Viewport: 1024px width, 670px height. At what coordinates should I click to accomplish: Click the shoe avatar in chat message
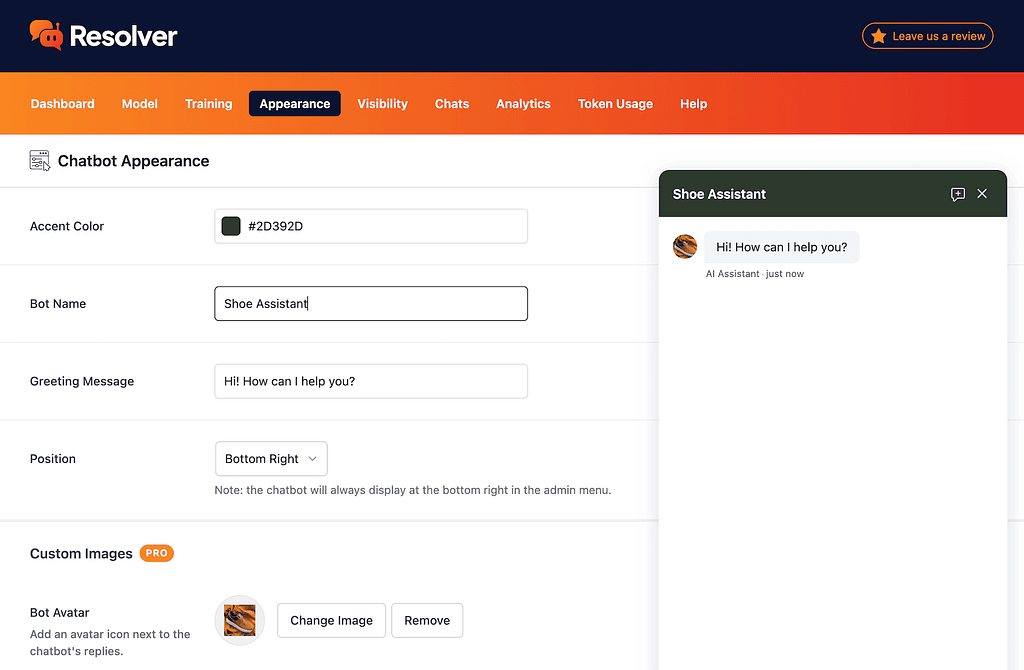point(685,247)
